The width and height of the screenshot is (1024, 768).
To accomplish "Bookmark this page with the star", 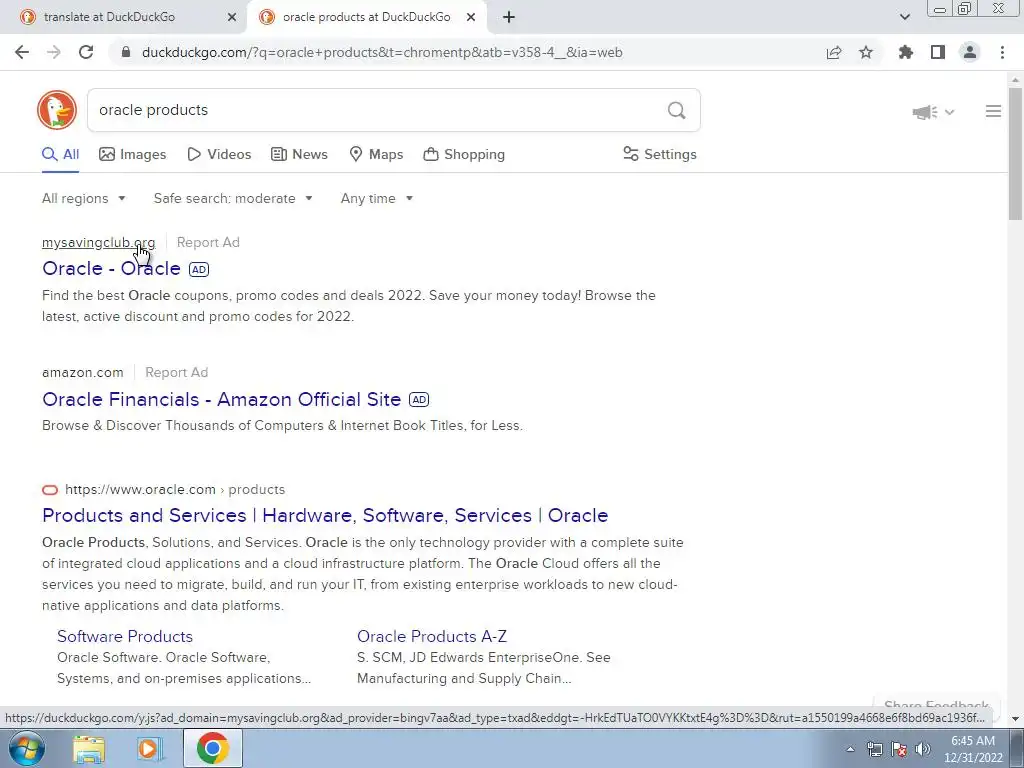I will click(866, 52).
